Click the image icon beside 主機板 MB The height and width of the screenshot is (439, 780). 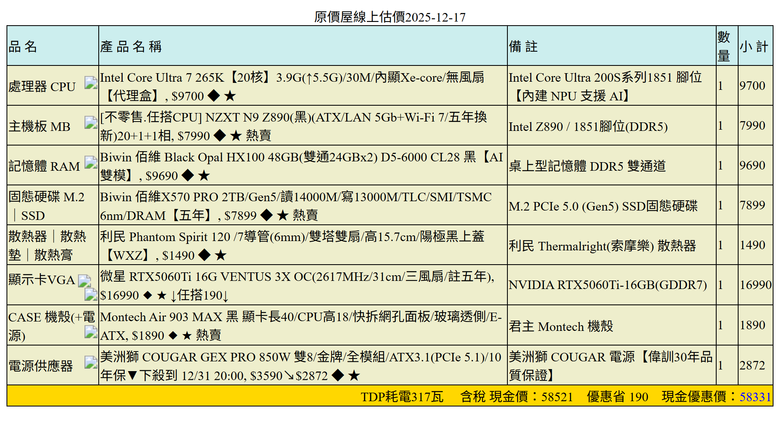coord(91,123)
